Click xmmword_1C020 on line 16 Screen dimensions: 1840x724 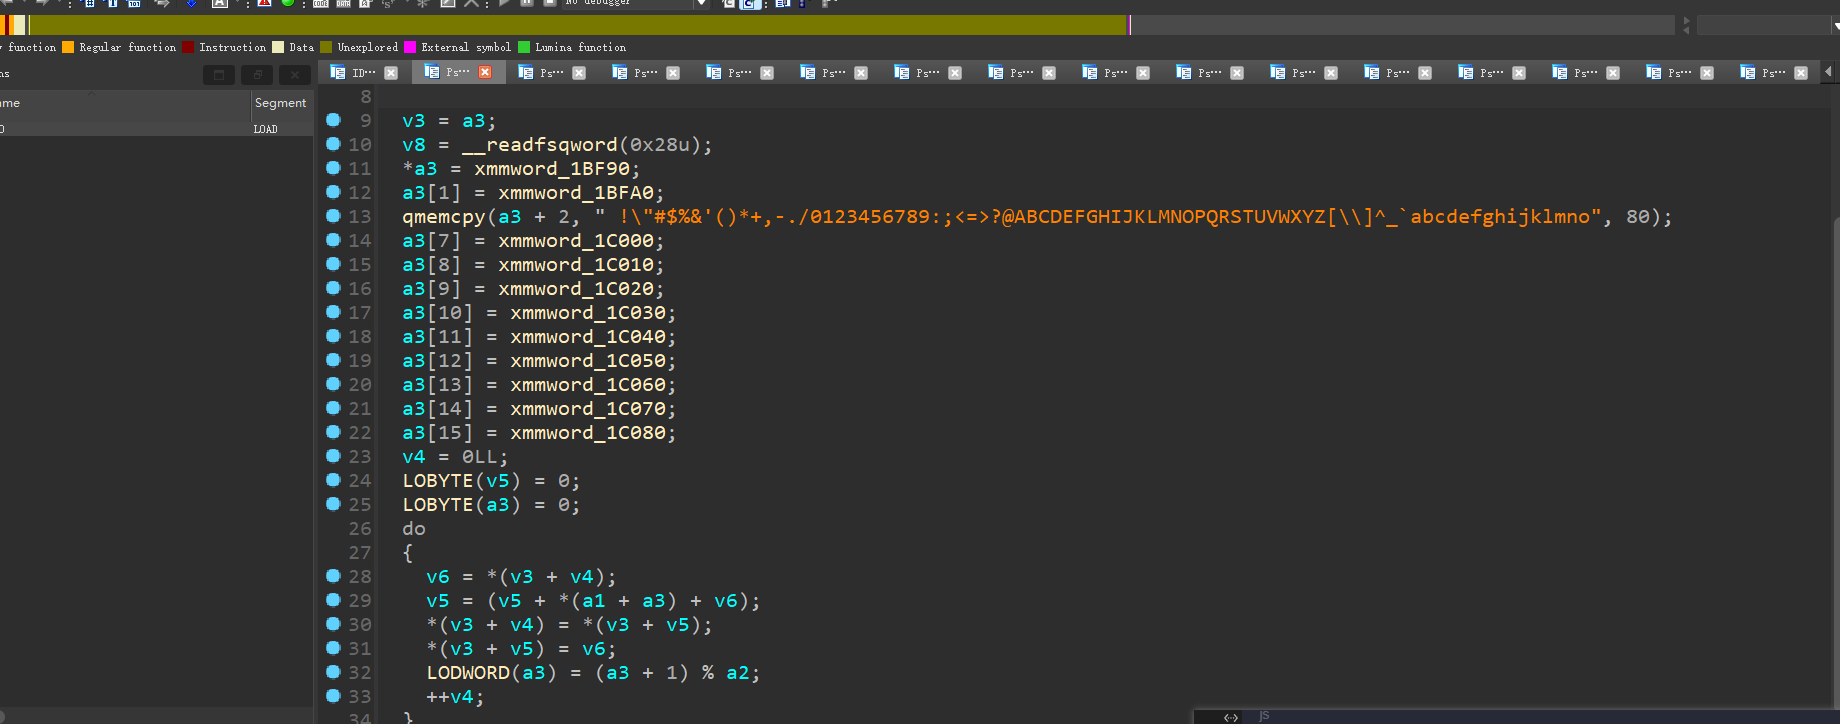[576, 289]
